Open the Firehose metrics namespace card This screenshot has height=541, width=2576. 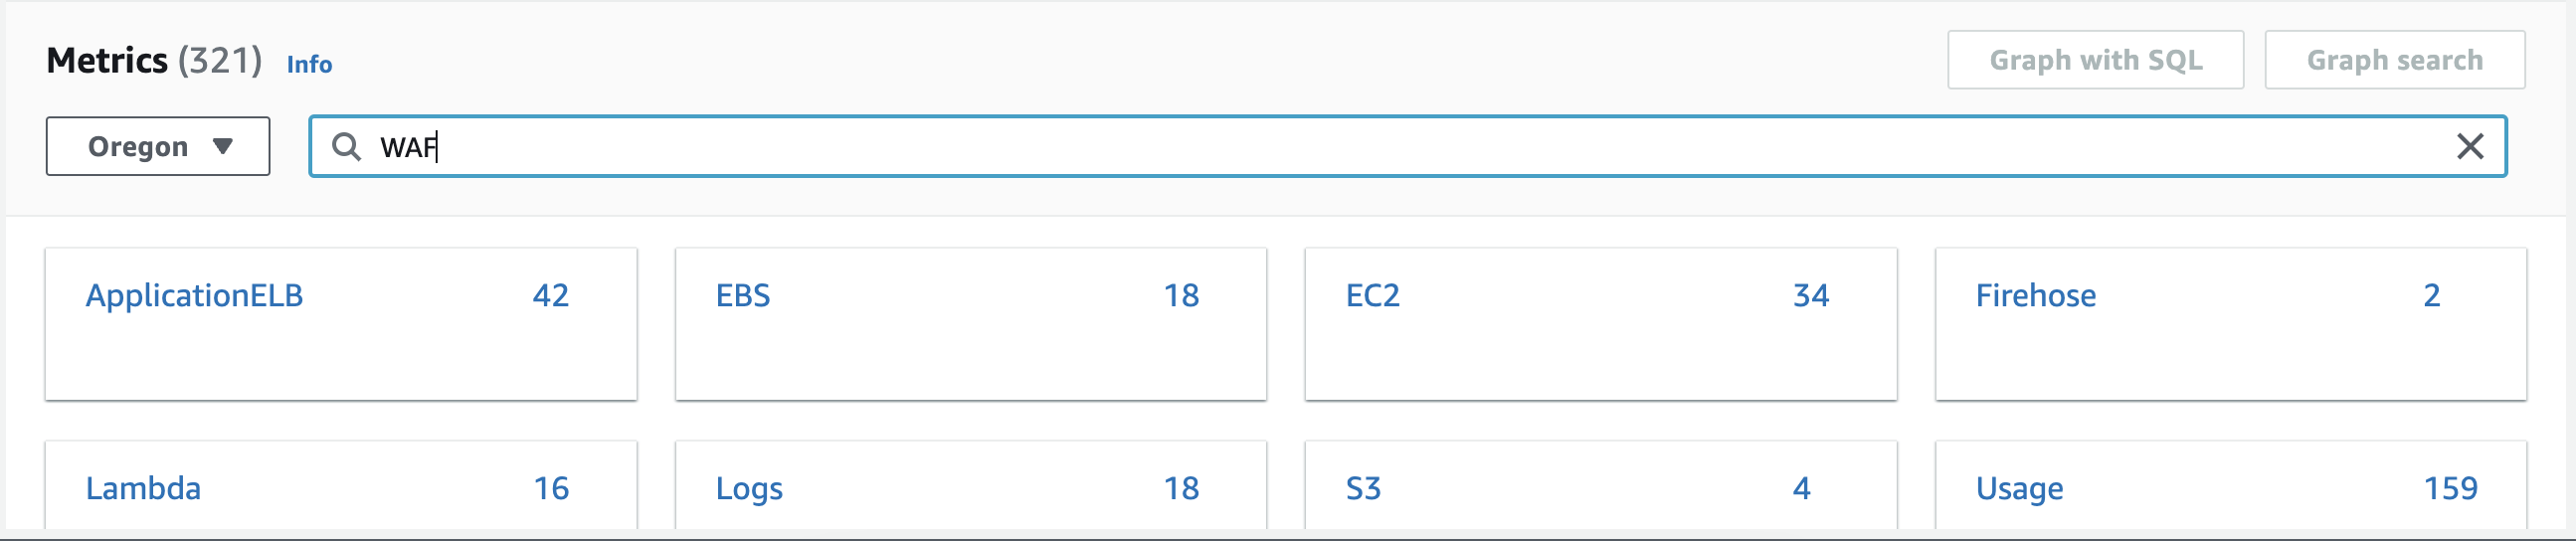coord(2231,324)
